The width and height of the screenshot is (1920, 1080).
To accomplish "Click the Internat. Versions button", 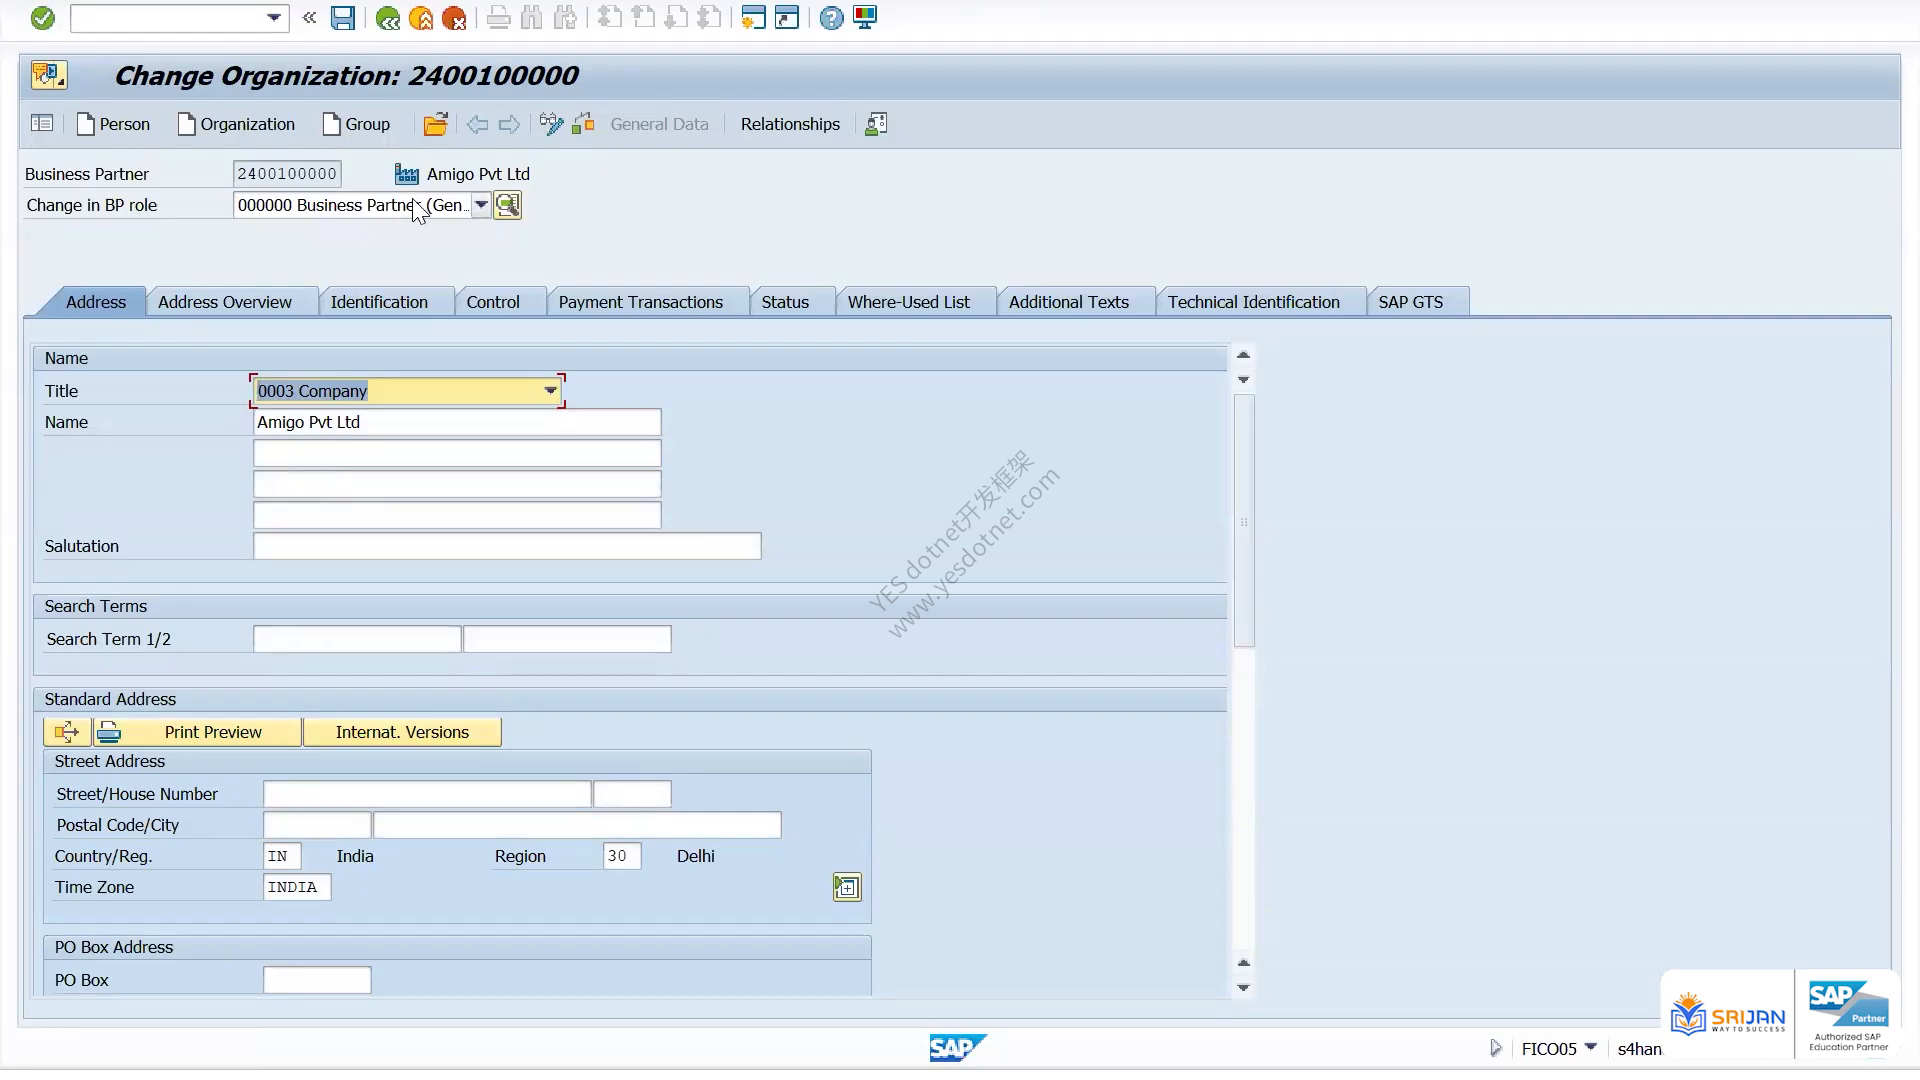I will pos(402,732).
